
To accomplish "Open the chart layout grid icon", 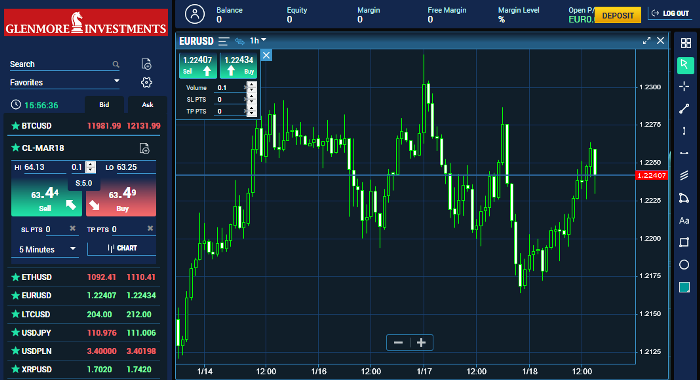I will [686, 43].
